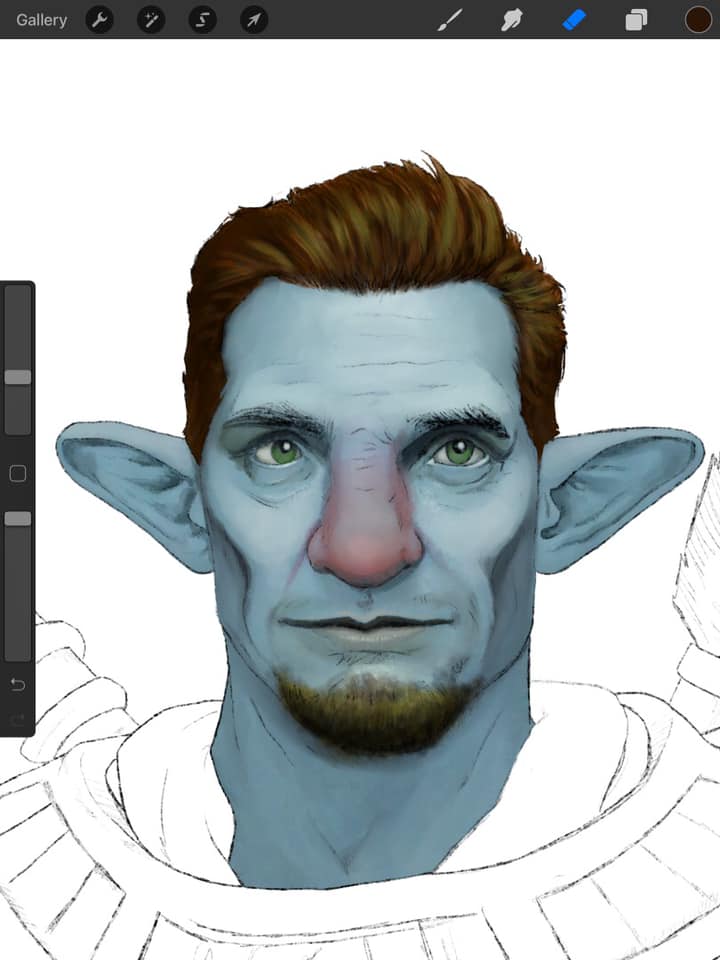Return to the Gallery

42,20
